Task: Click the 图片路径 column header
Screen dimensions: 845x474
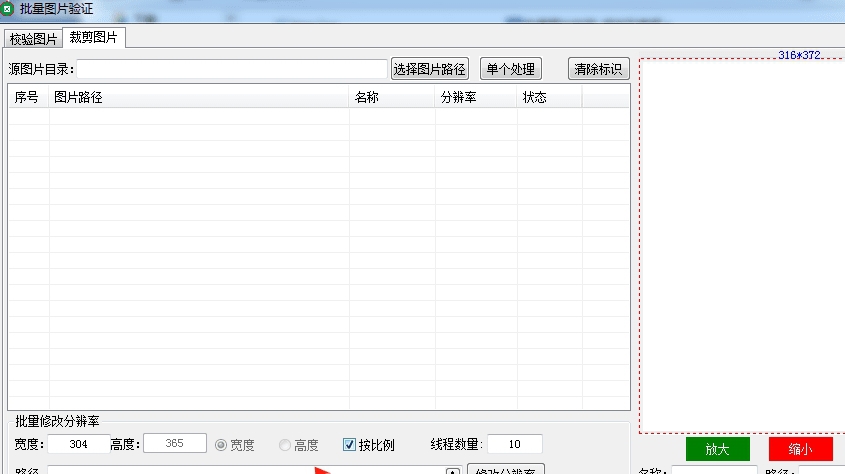Action: point(199,97)
